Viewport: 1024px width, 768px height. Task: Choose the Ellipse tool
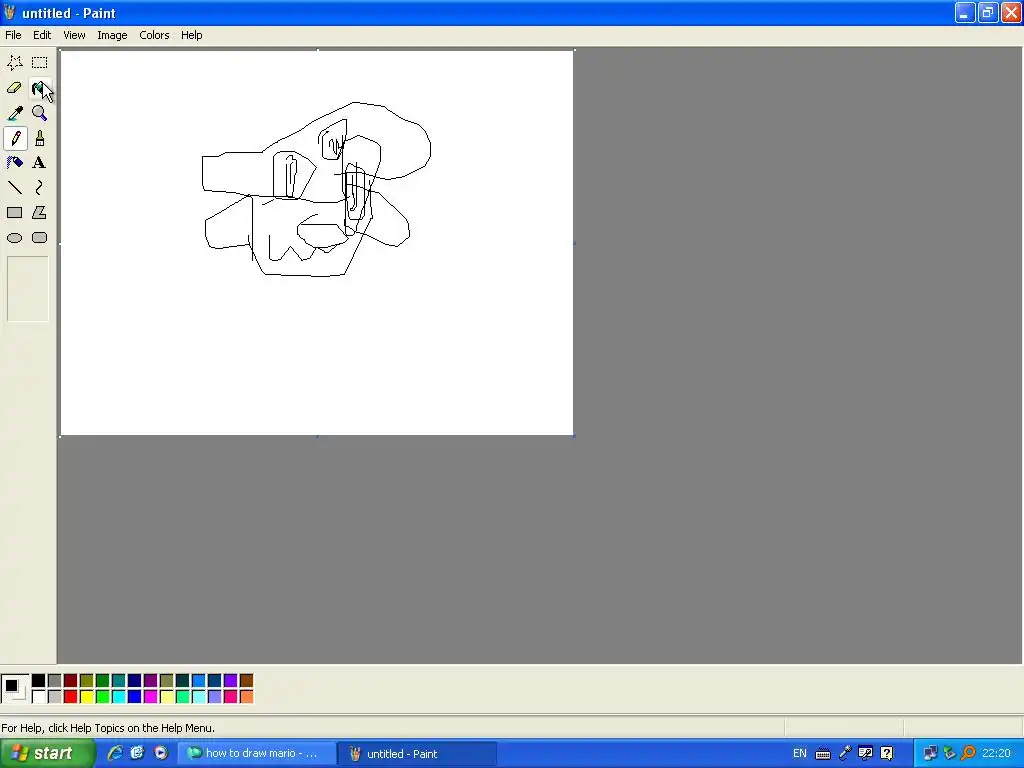point(14,238)
